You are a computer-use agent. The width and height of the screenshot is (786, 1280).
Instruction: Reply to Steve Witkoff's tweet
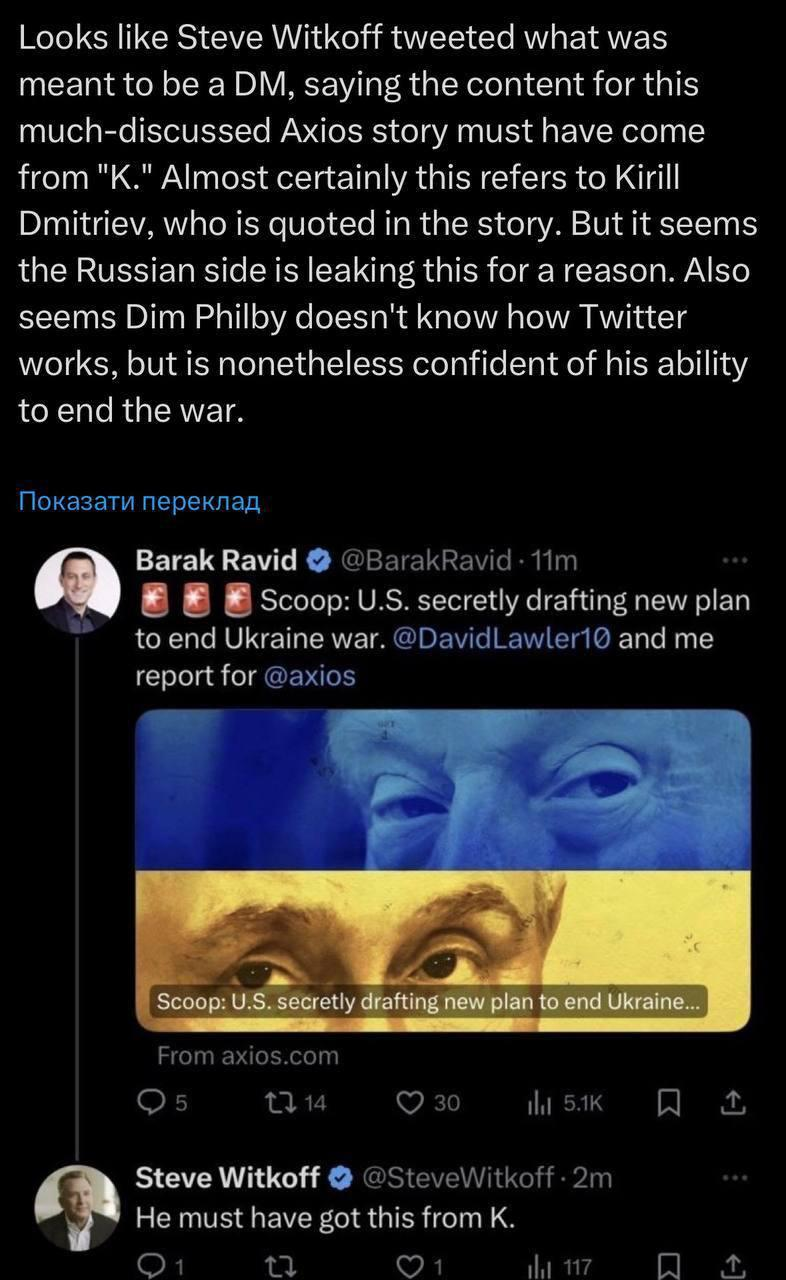point(149,1267)
